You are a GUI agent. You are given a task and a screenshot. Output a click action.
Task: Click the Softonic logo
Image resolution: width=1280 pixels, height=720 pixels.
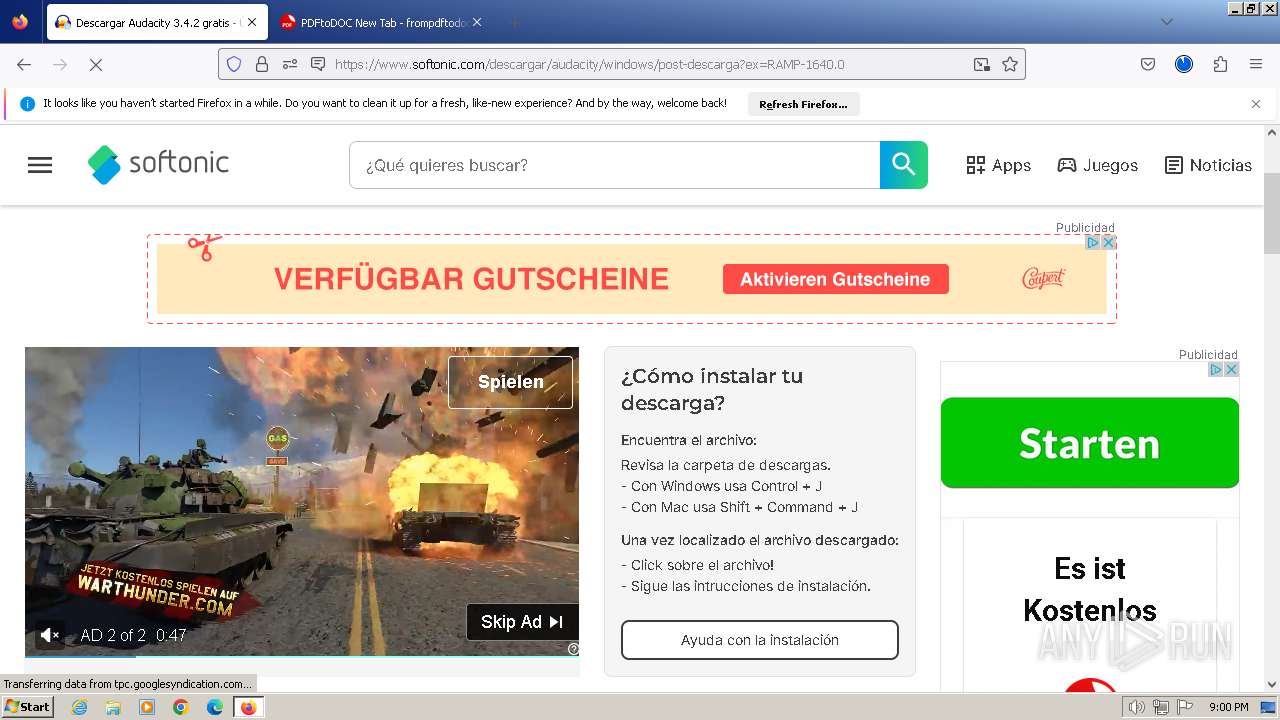158,164
